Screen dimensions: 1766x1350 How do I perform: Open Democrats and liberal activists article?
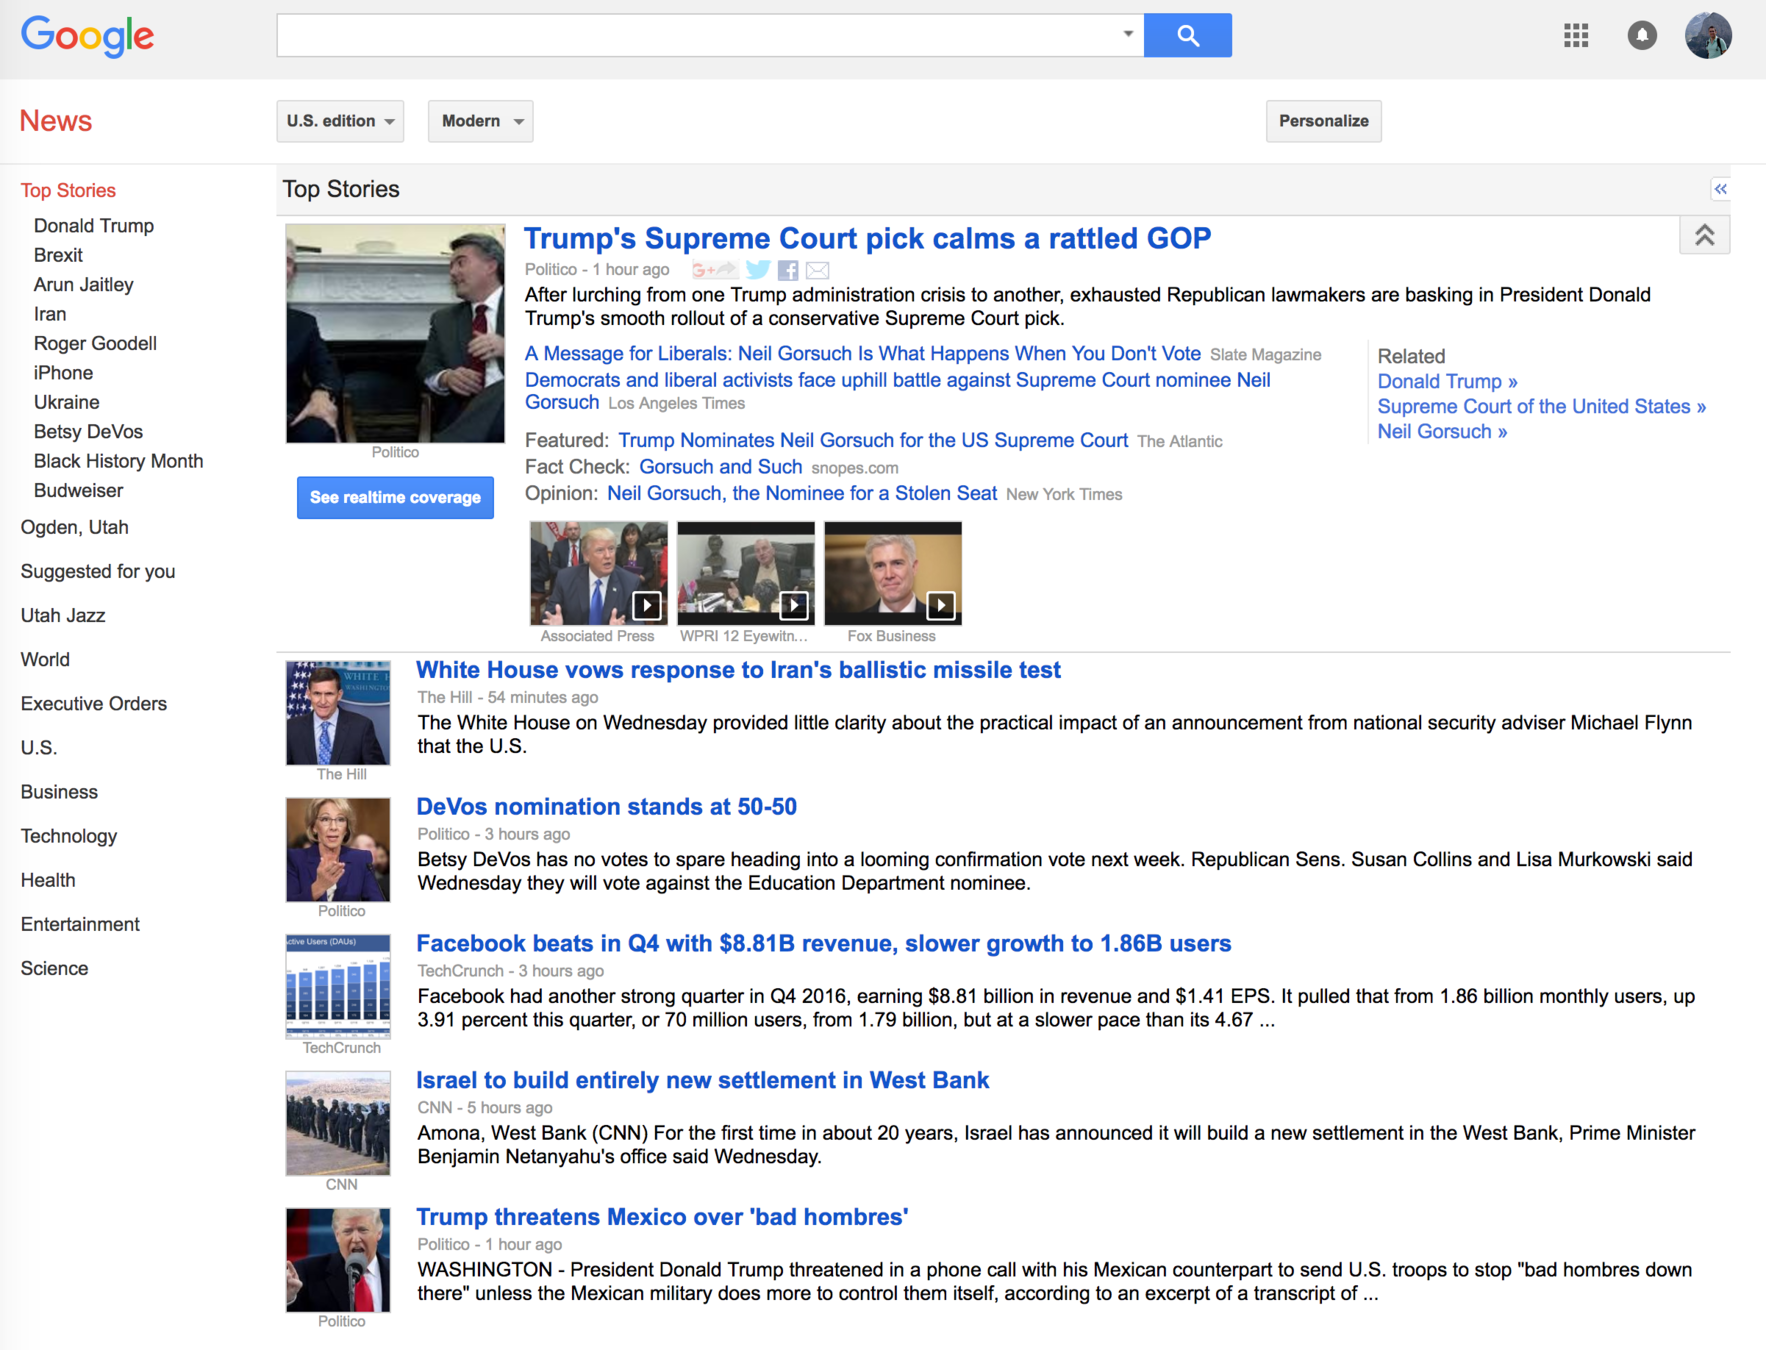click(897, 391)
